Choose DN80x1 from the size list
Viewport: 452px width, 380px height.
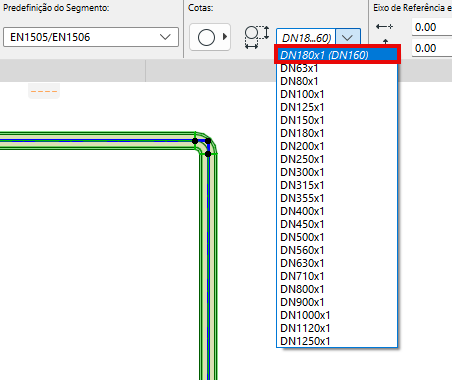coord(337,81)
